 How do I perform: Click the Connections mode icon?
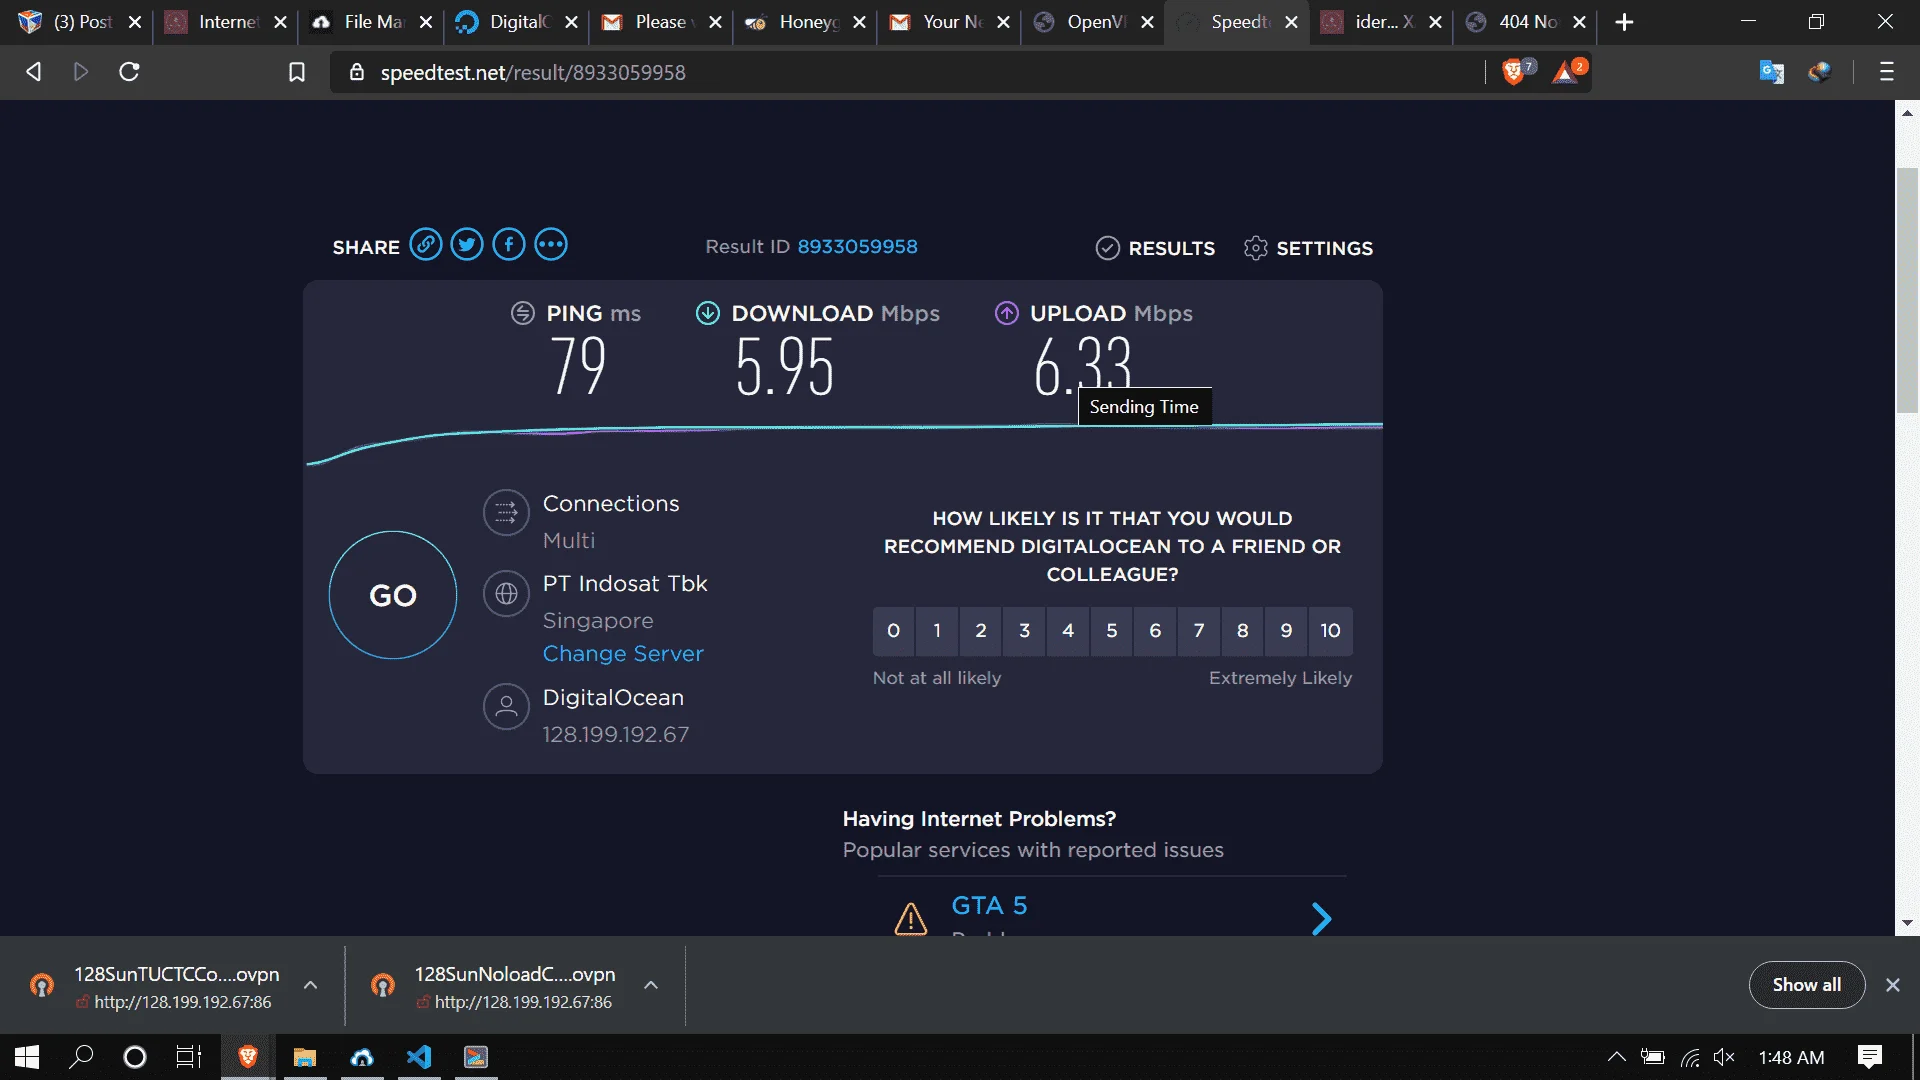(x=506, y=513)
